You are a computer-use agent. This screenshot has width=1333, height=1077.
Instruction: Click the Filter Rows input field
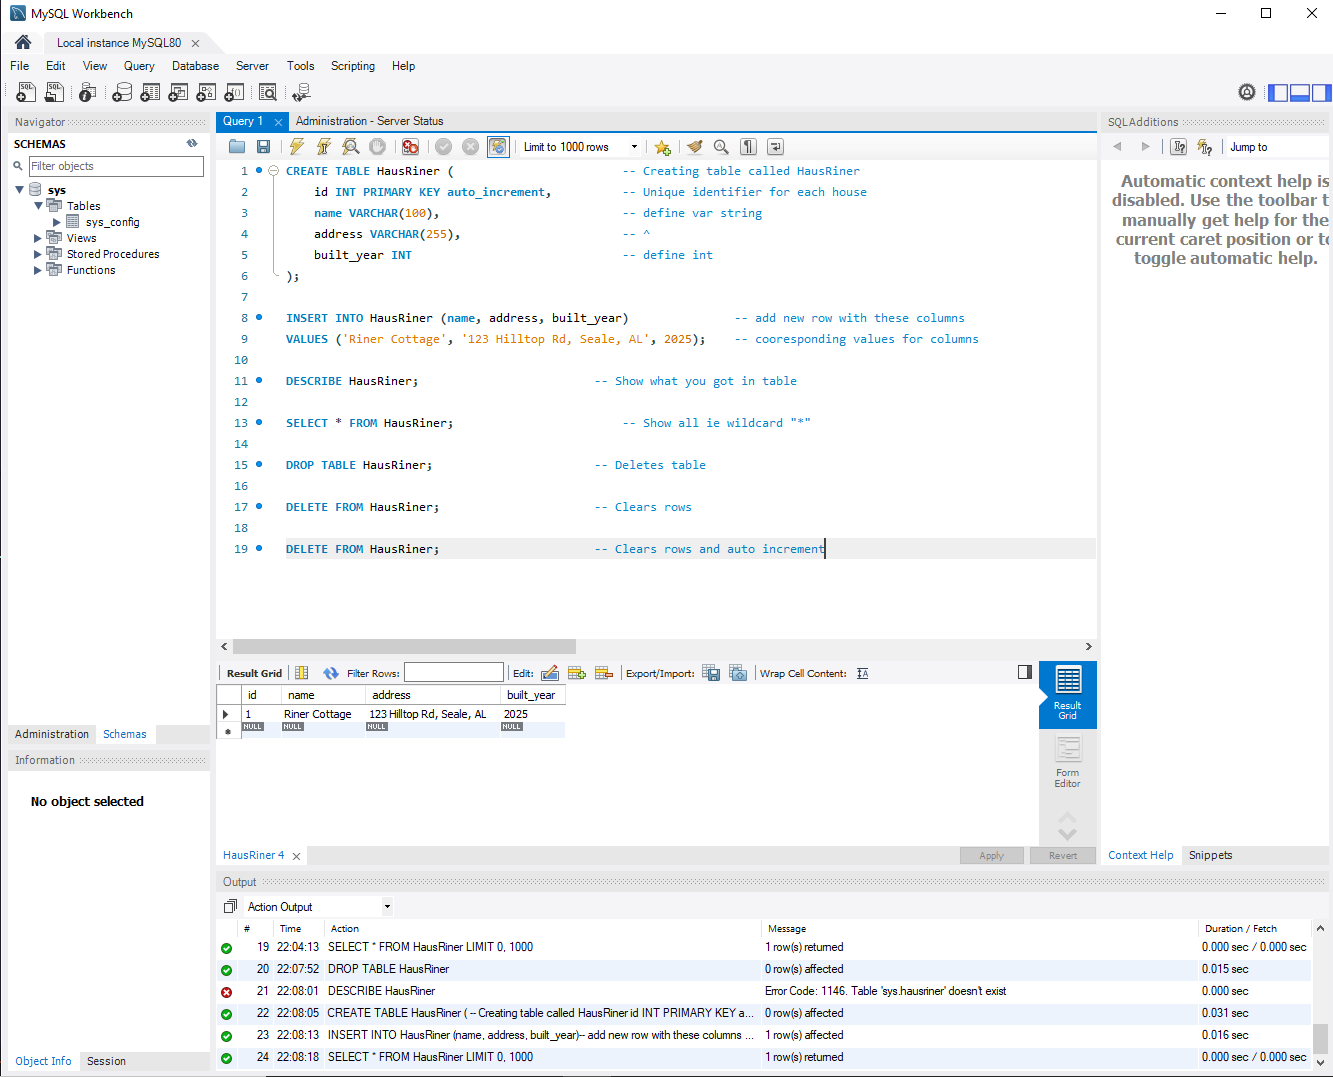[454, 673]
